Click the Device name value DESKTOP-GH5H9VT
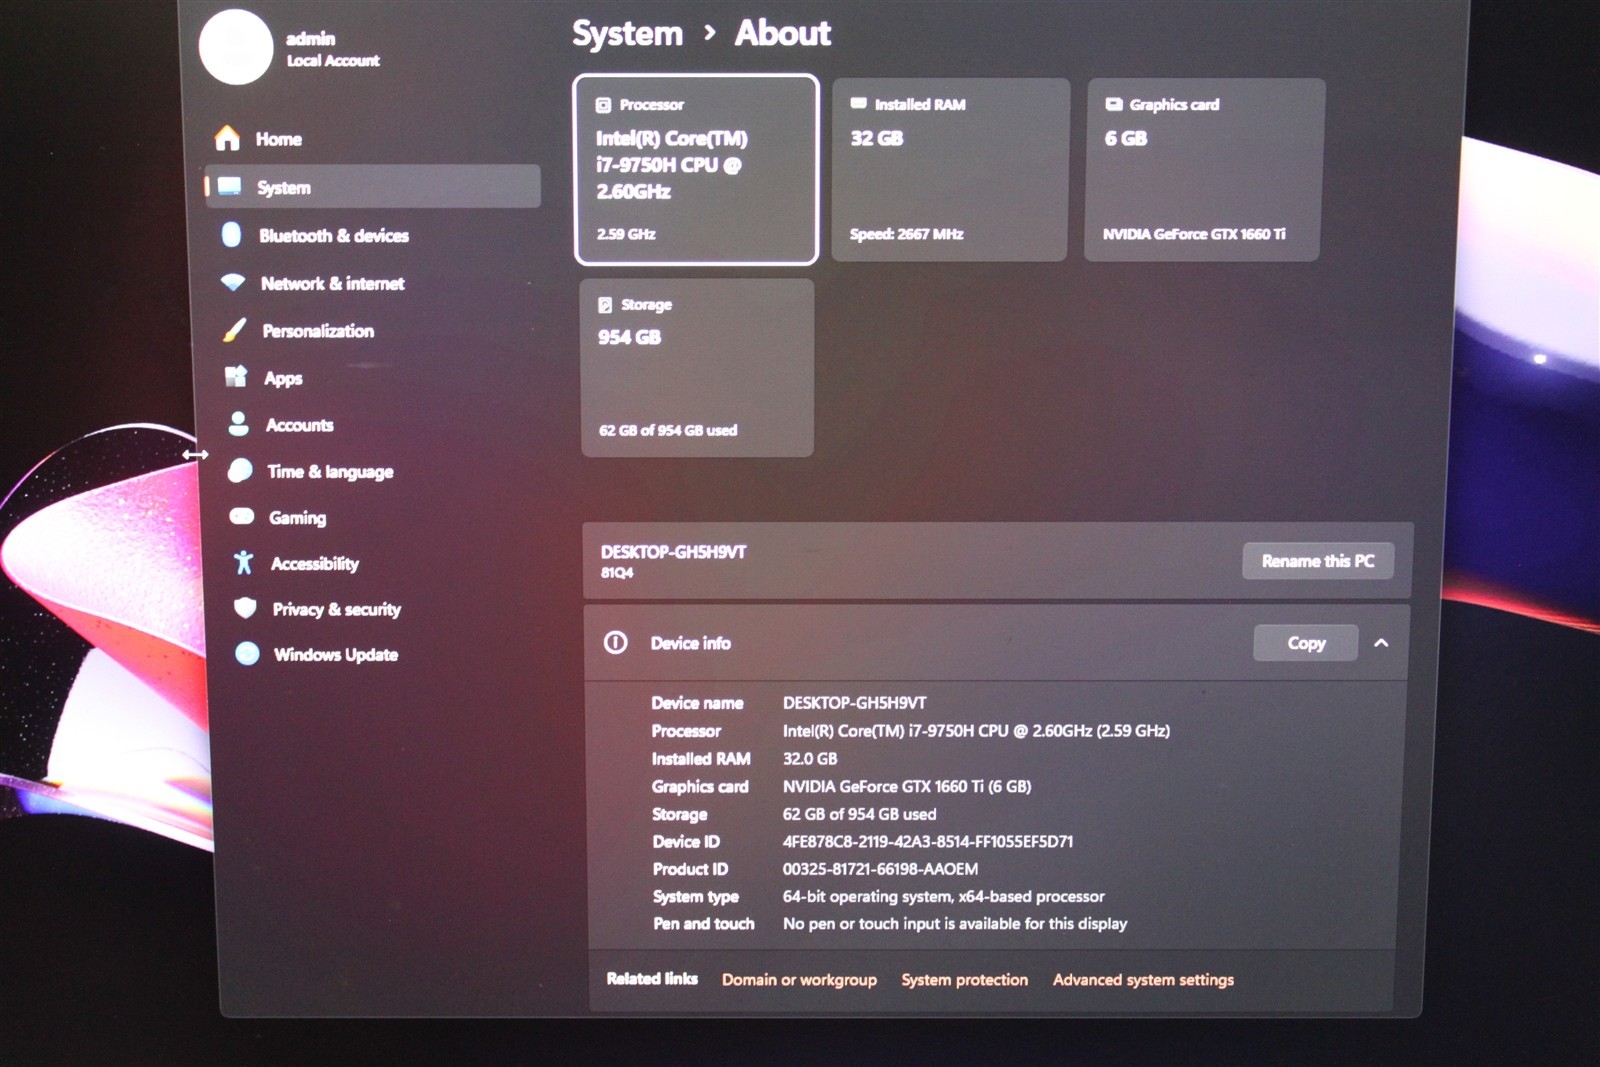Viewport: 1600px width, 1067px height. click(854, 703)
